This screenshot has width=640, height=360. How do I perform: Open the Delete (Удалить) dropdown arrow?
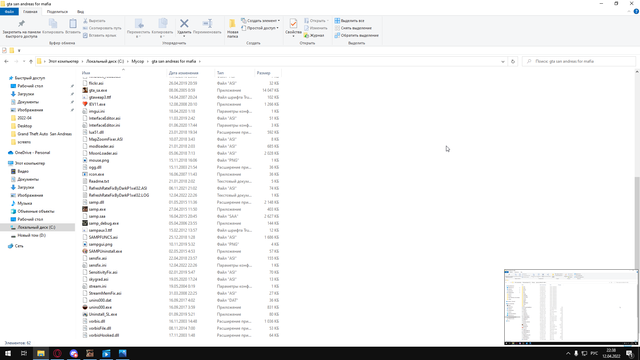coord(184,36)
